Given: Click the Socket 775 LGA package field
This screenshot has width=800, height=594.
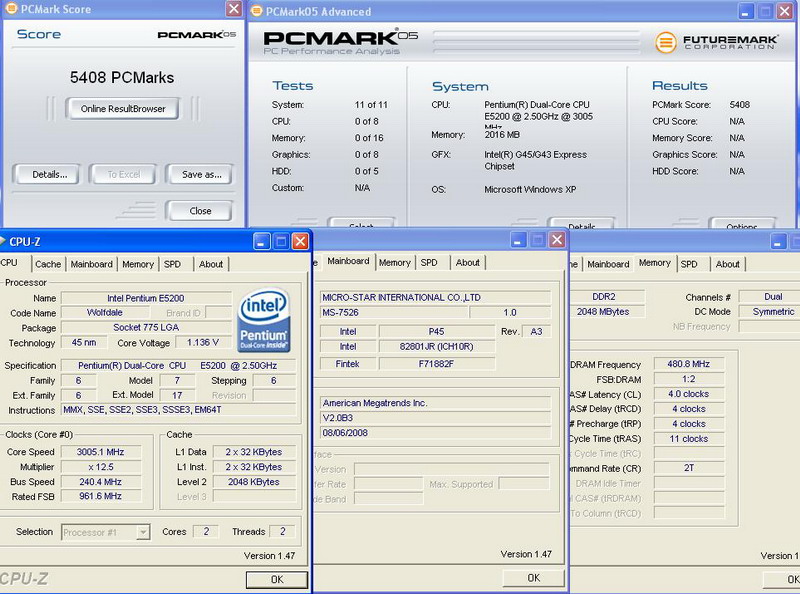Looking at the screenshot, I should pyautogui.click(x=146, y=328).
